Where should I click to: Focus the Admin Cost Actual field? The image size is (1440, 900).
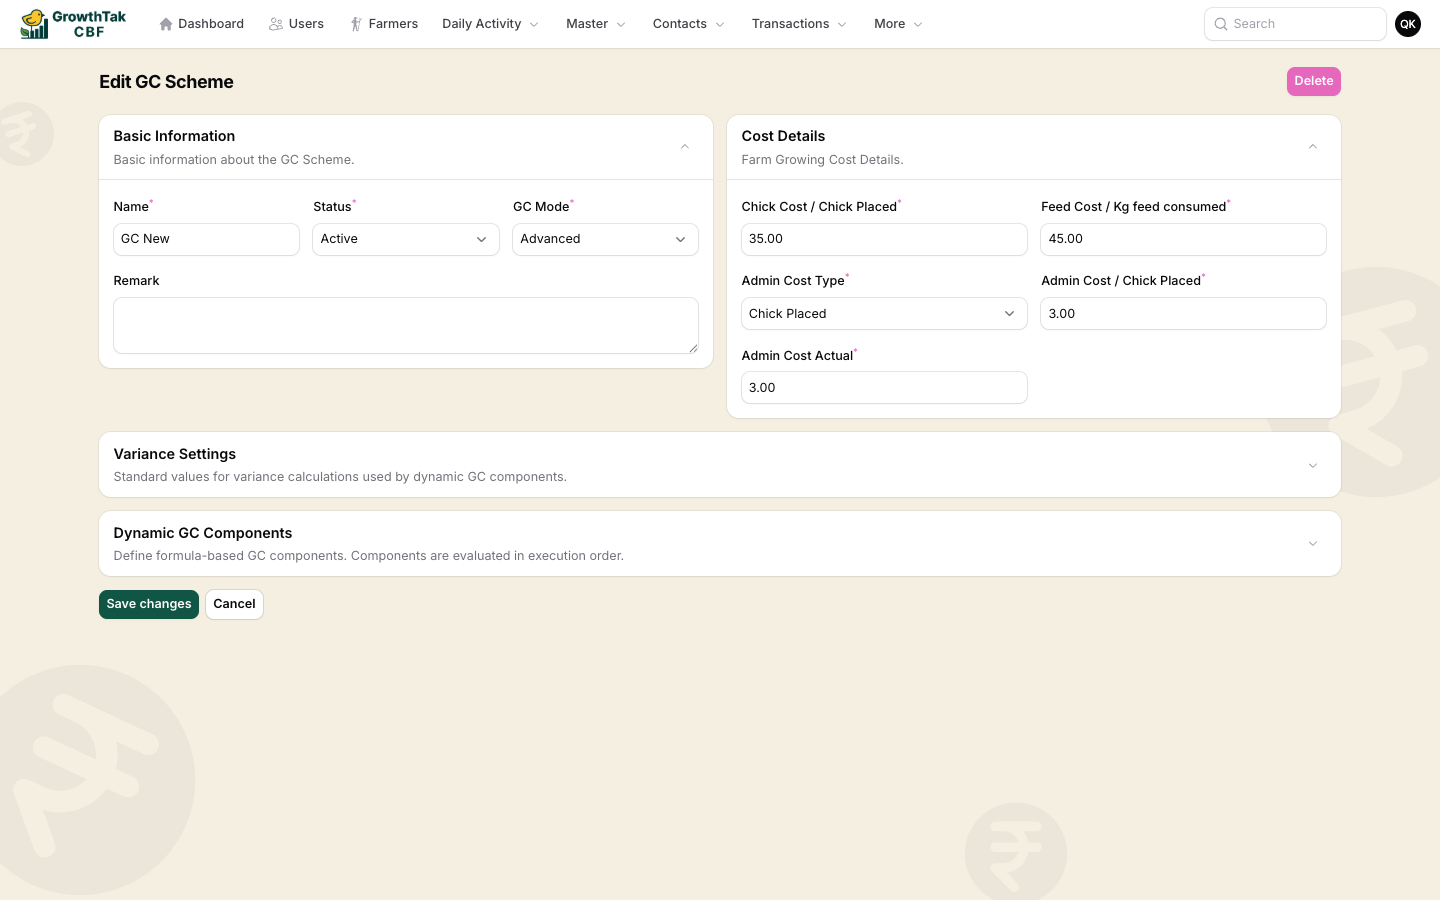point(884,387)
